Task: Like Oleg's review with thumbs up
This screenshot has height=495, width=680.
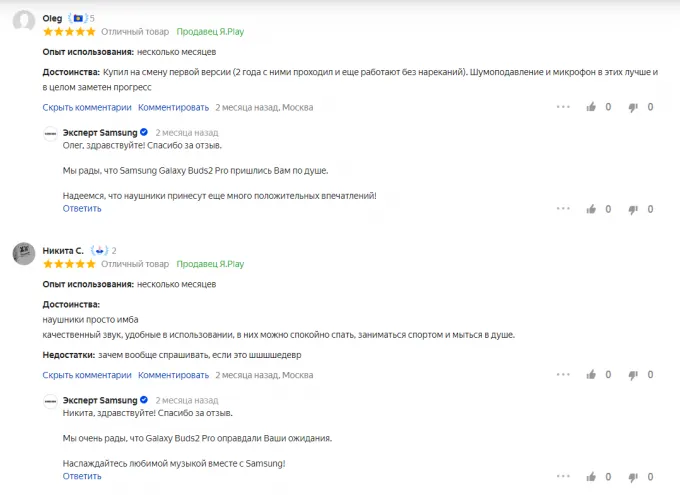Action: point(592,107)
